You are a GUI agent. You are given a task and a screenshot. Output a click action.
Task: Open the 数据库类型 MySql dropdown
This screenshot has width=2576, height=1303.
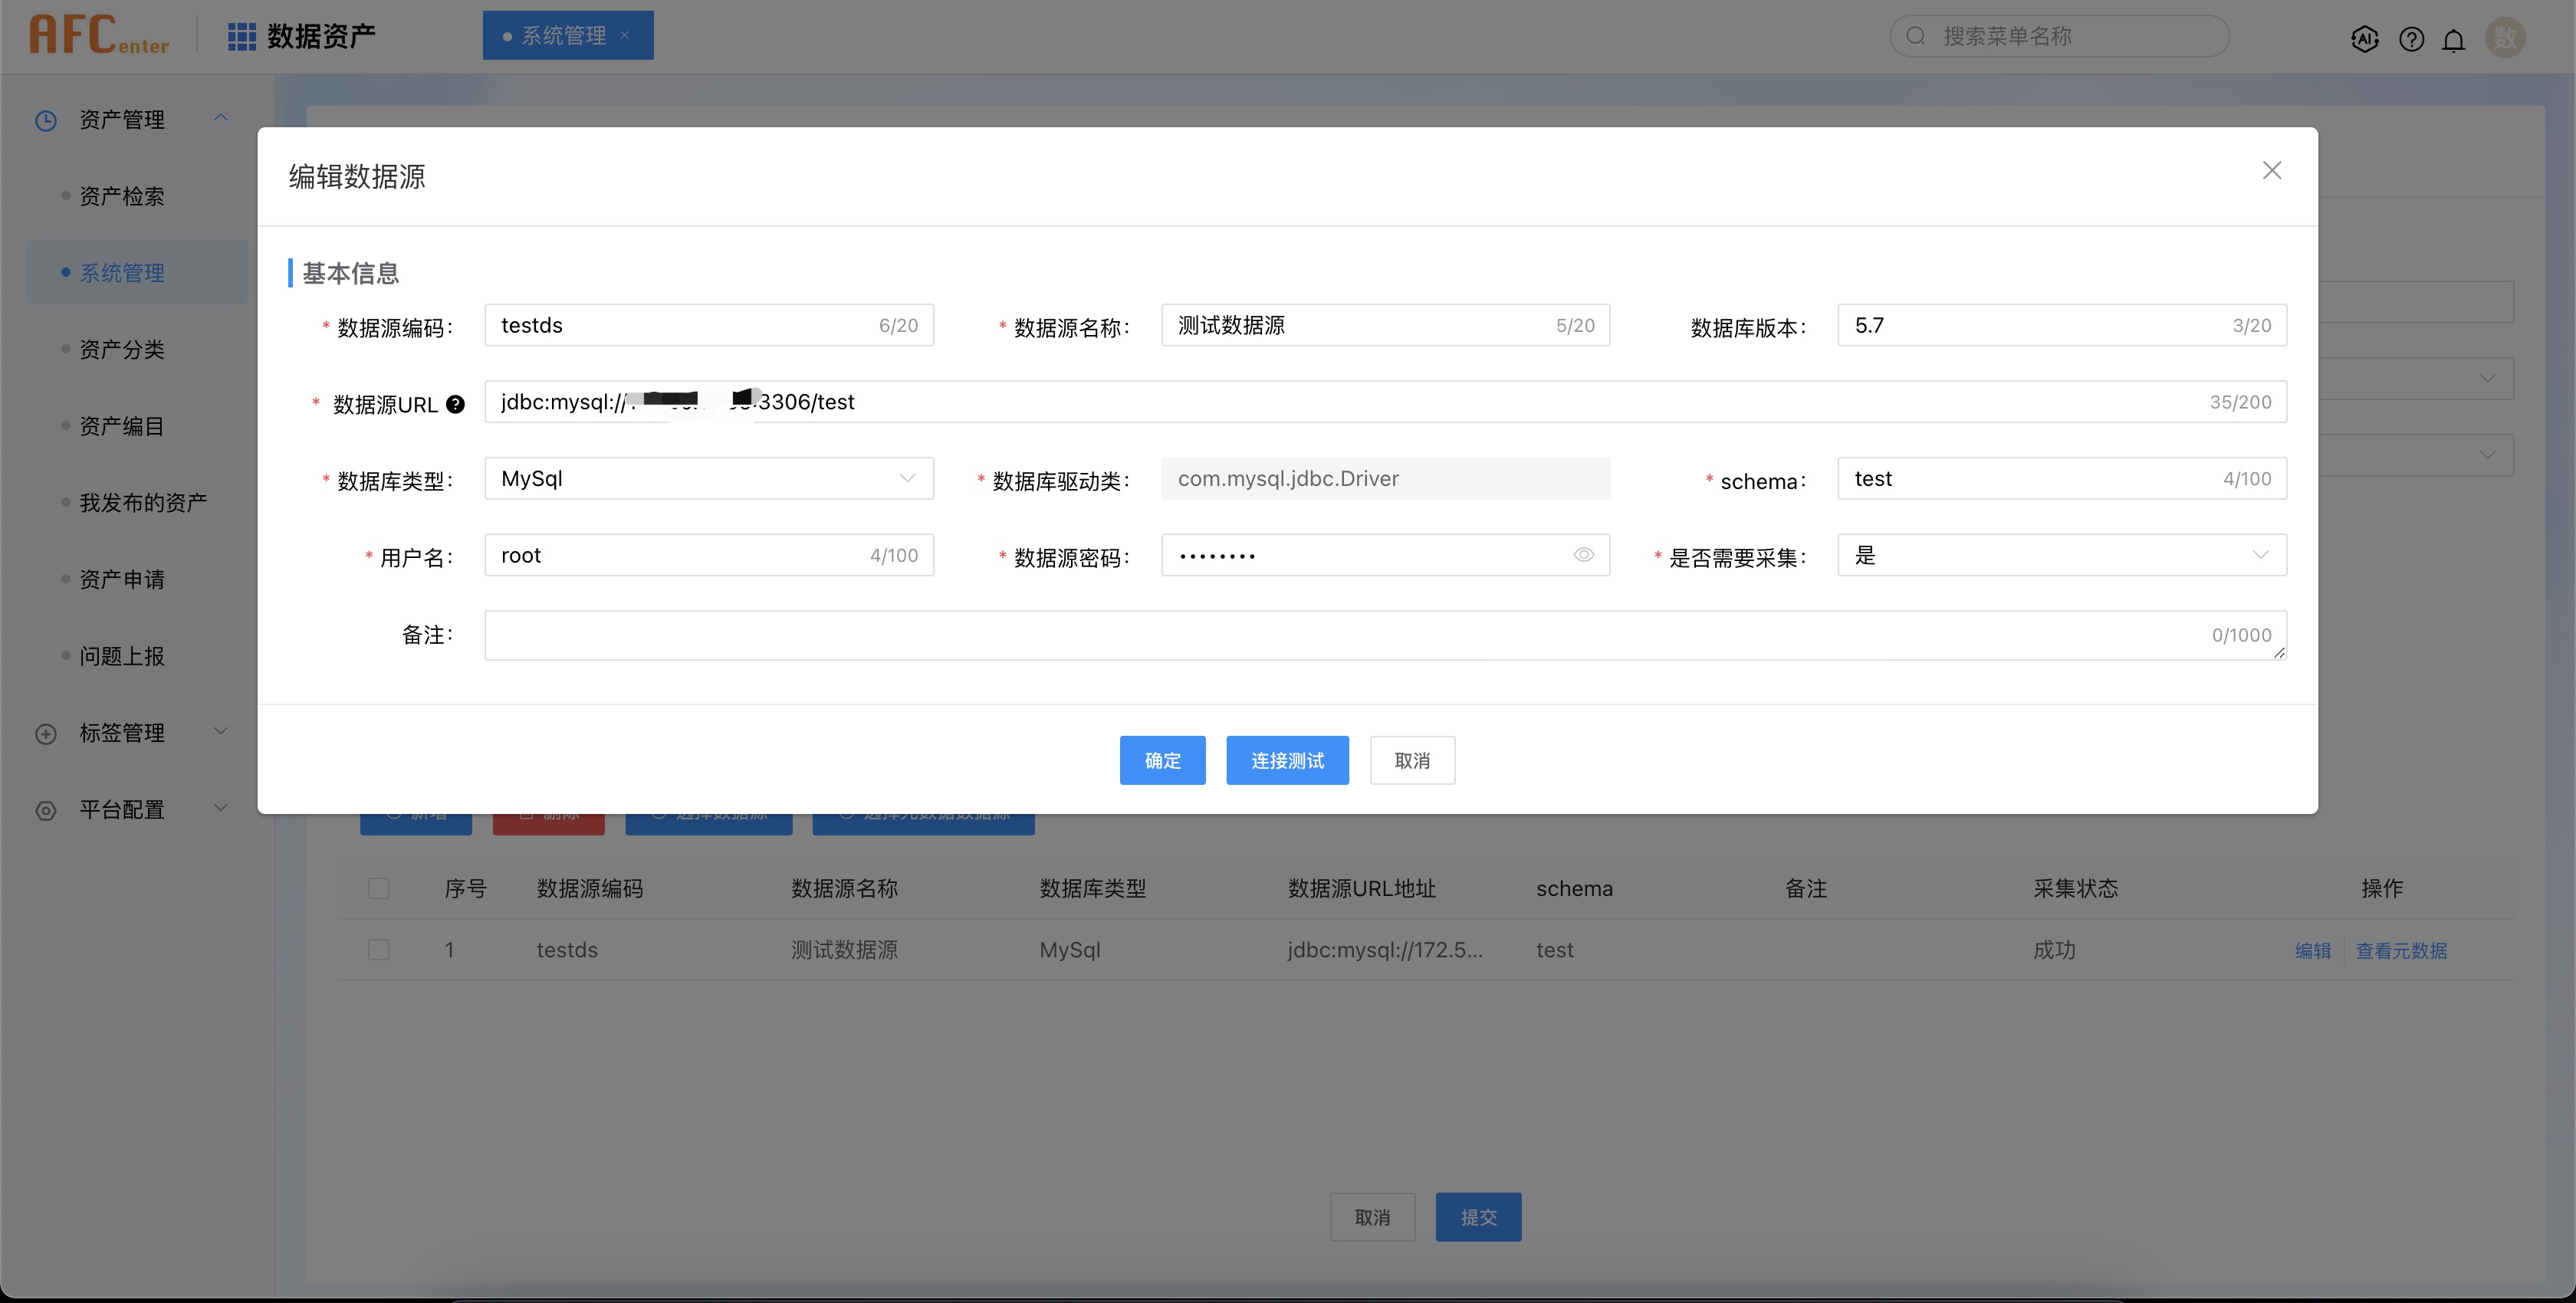pos(708,478)
